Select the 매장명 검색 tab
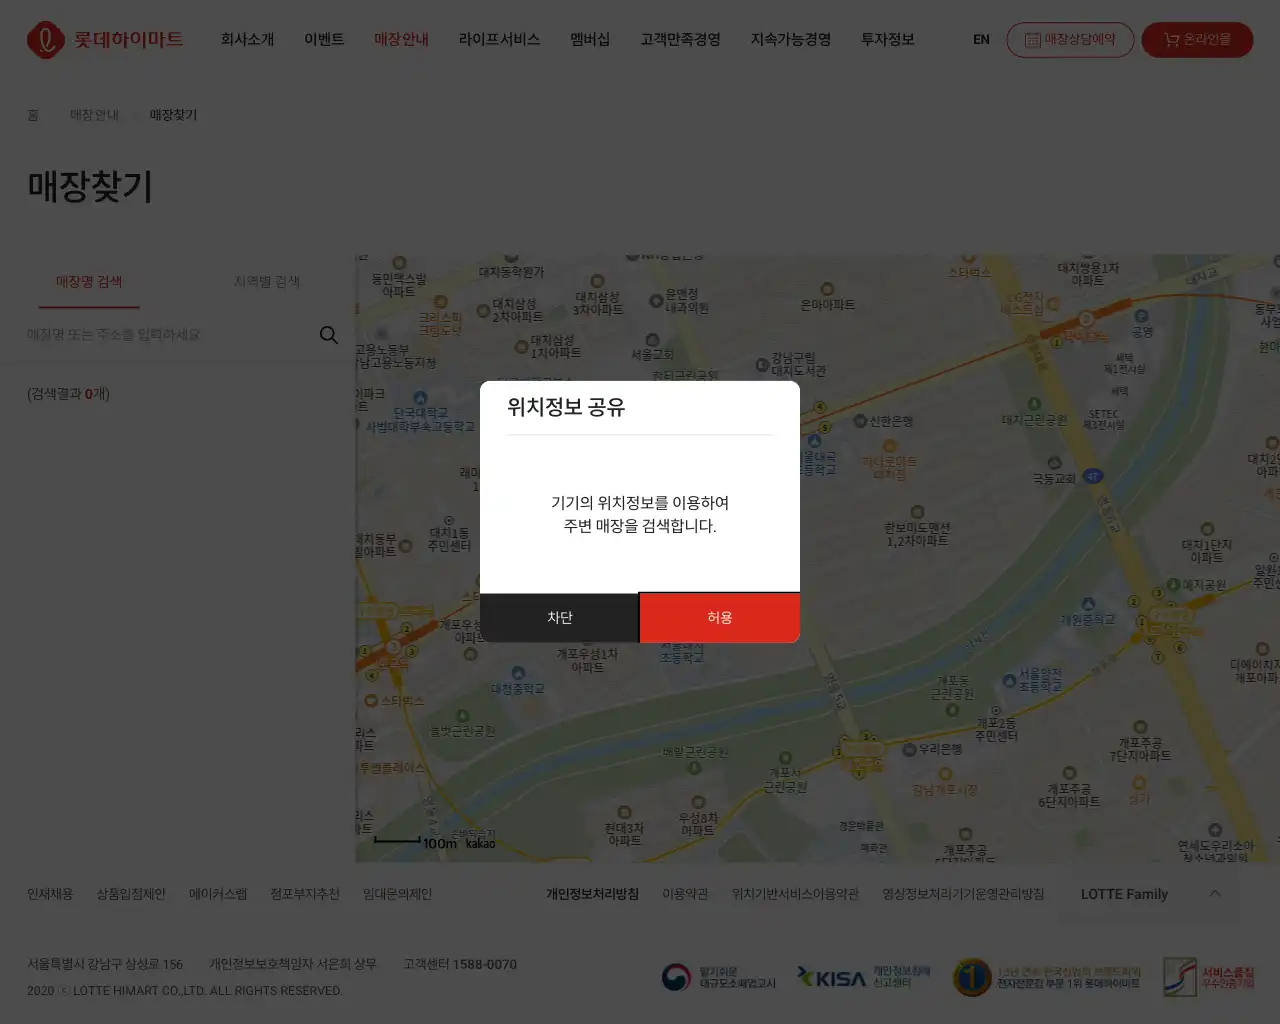The height and width of the screenshot is (1024, 1280). coord(88,281)
